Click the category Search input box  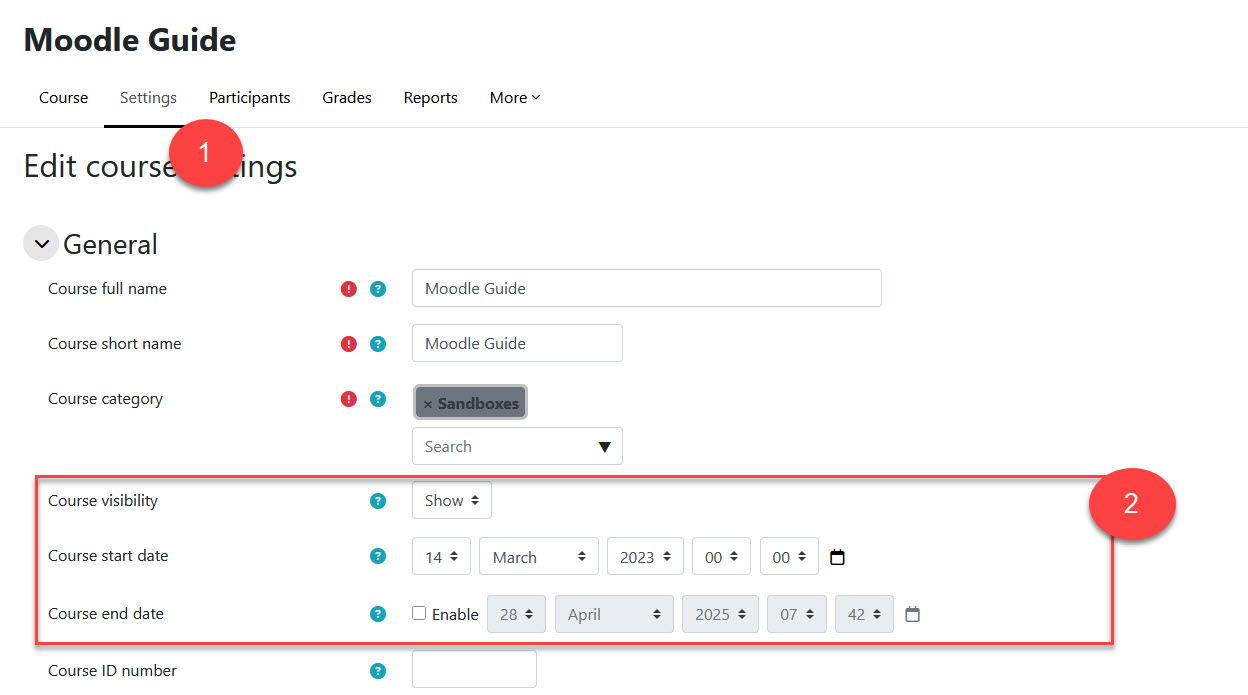[x=517, y=446]
